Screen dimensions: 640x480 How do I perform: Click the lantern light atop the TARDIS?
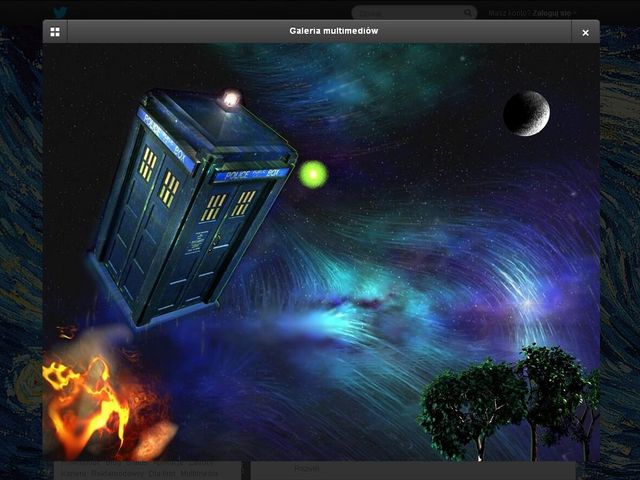(x=231, y=98)
